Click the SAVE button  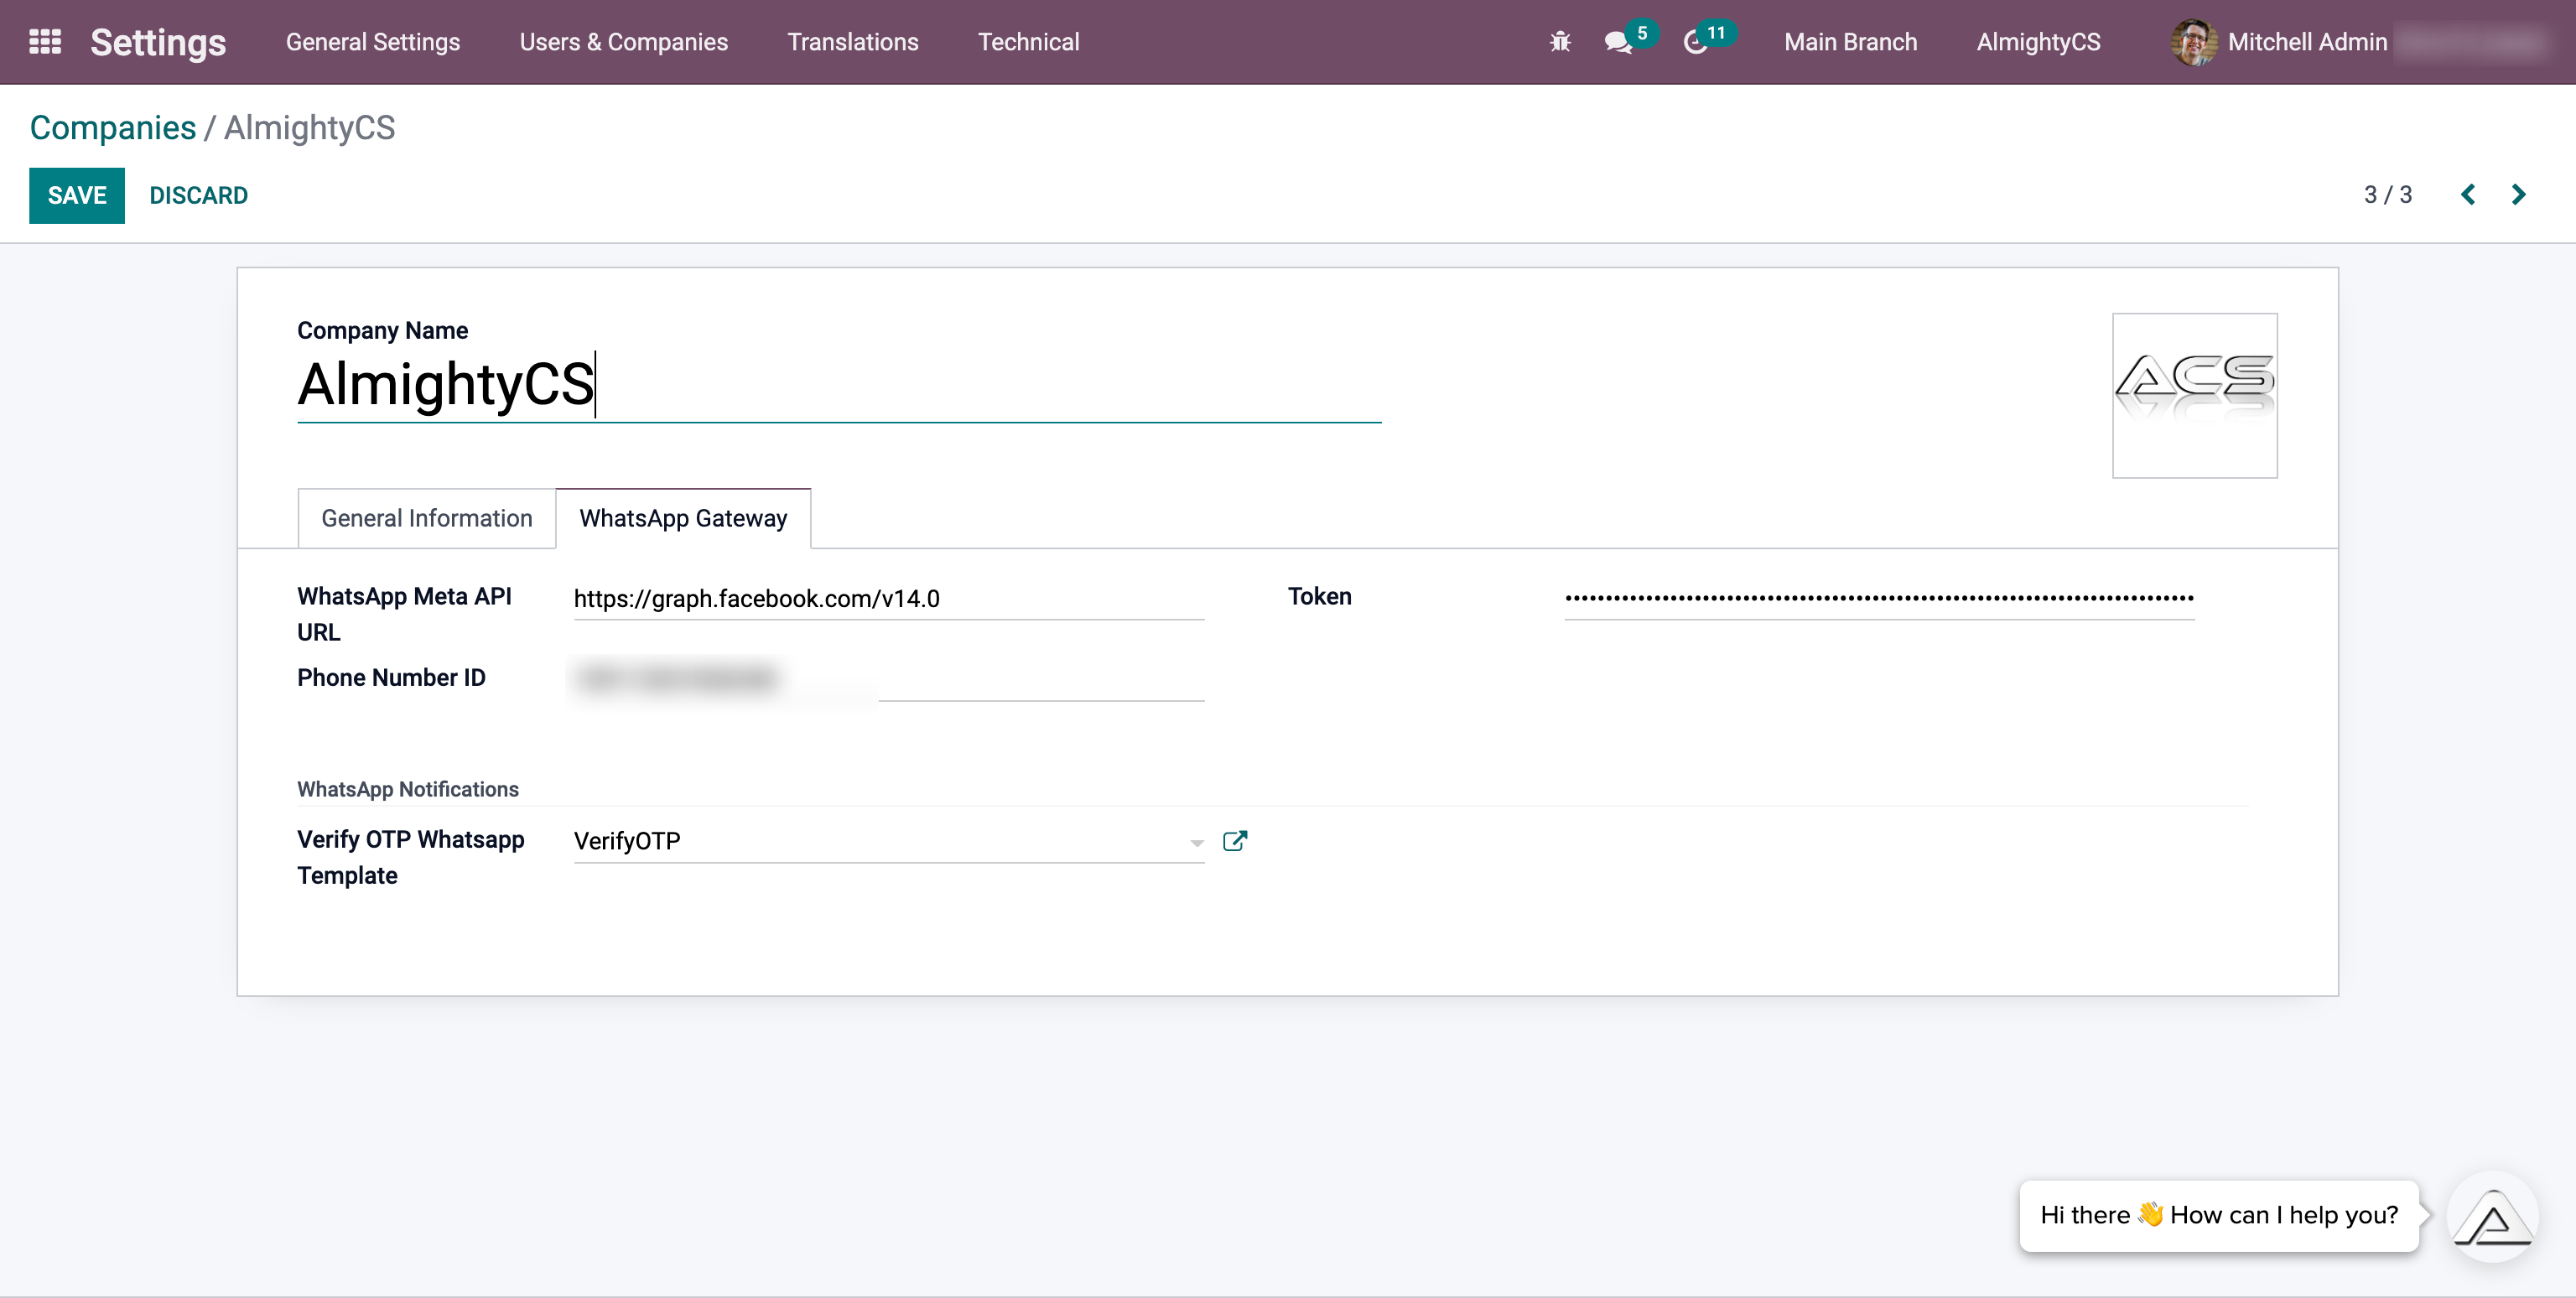pyautogui.click(x=77, y=195)
